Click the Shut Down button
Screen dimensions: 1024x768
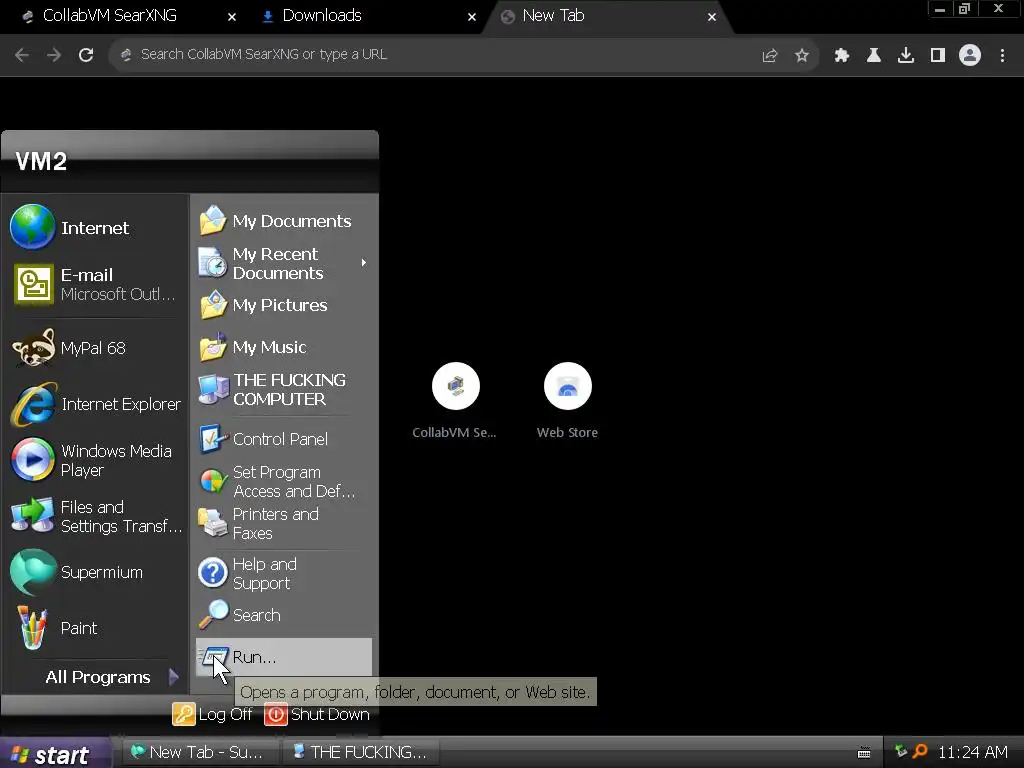pos(317,714)
